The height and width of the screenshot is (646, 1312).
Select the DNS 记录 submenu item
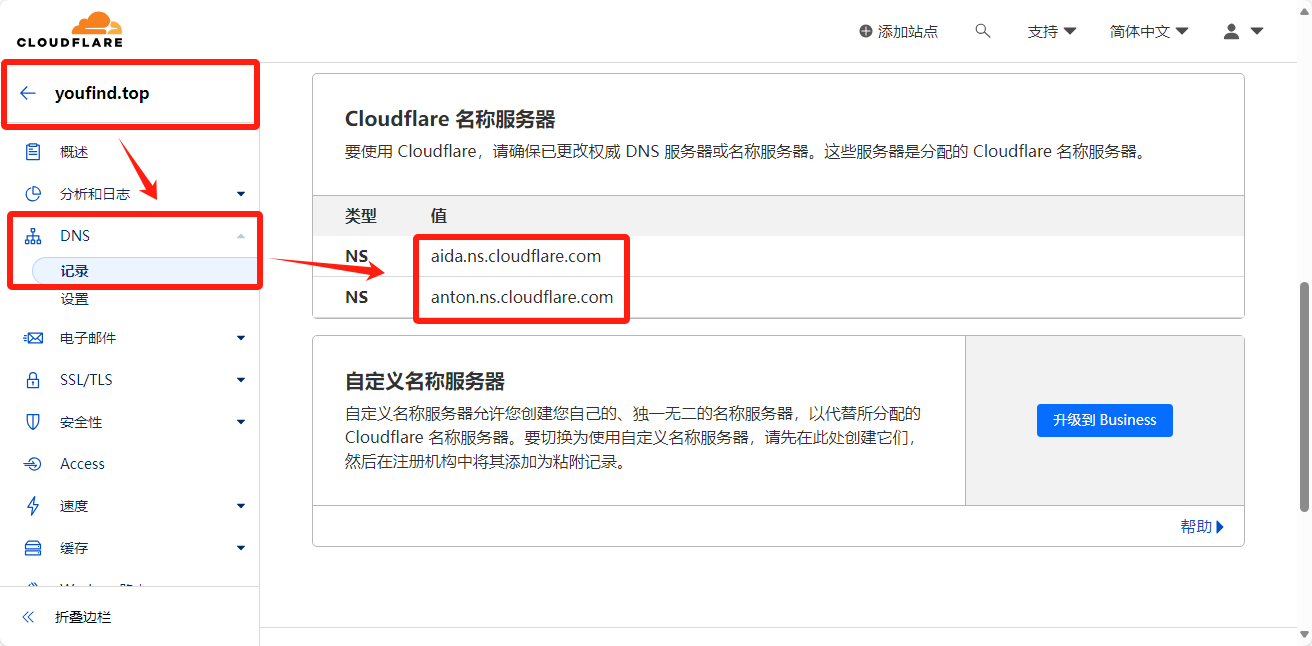click(75, 271)
